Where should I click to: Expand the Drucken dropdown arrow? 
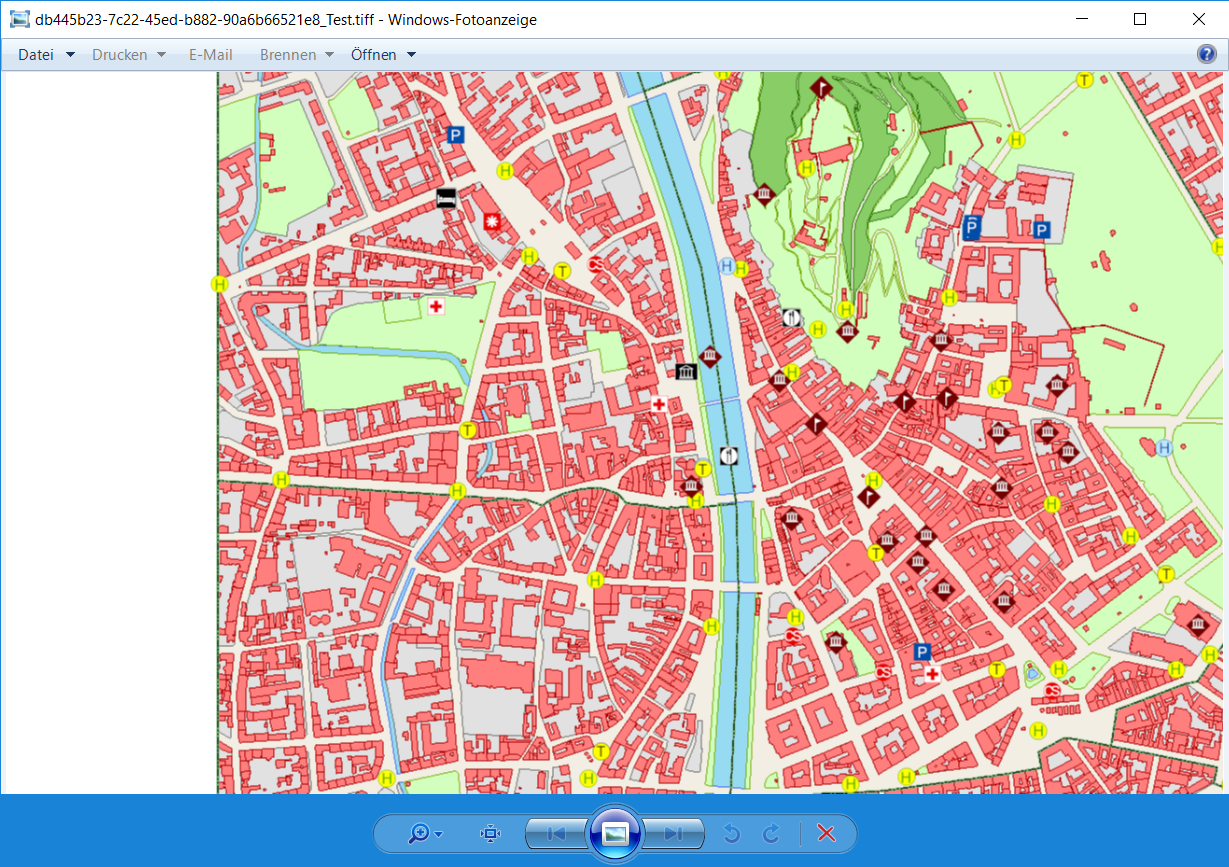click(162, 55)
